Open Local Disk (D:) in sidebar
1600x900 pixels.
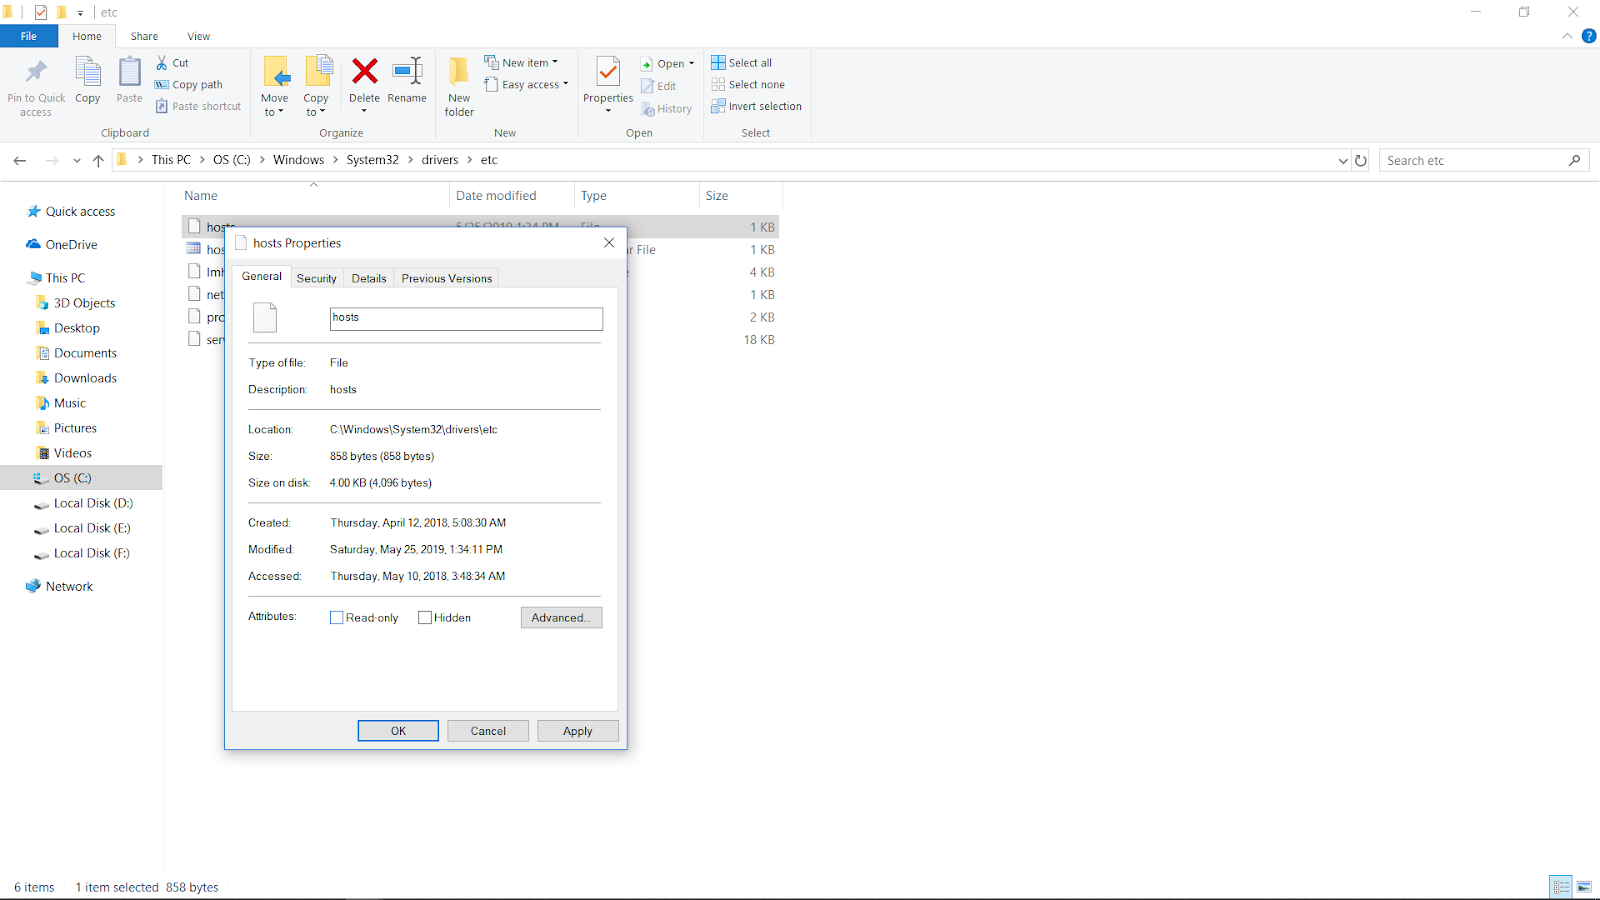point(83,503)
